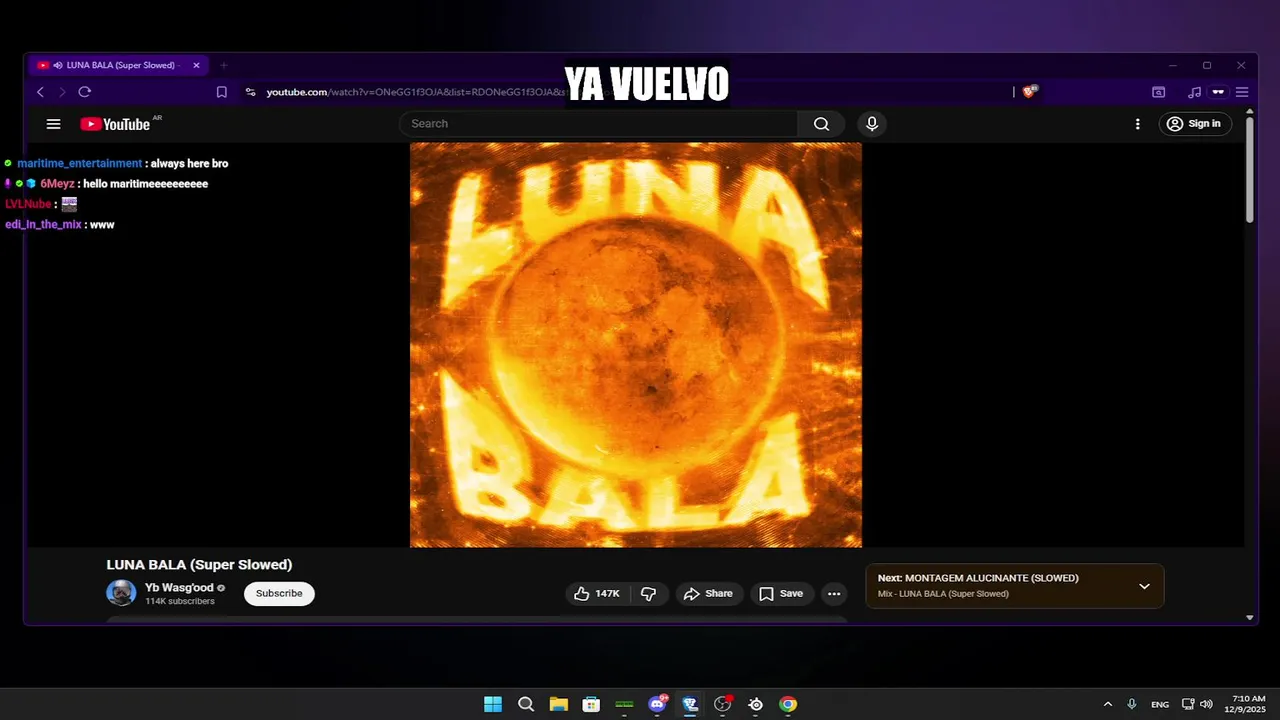Like the video with 147K likes
Viewport: 1280px width, 720px height.
598,594
